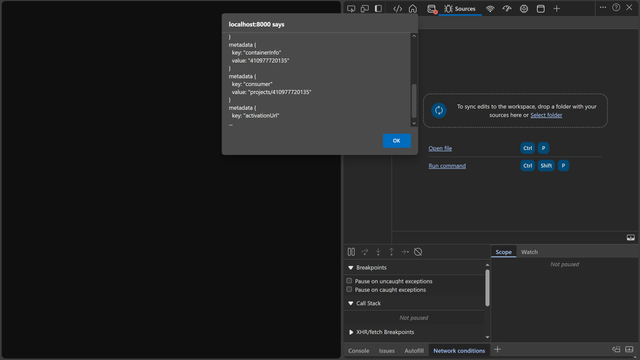Enable Pause on uncaught exceptions

click(349, 281)
